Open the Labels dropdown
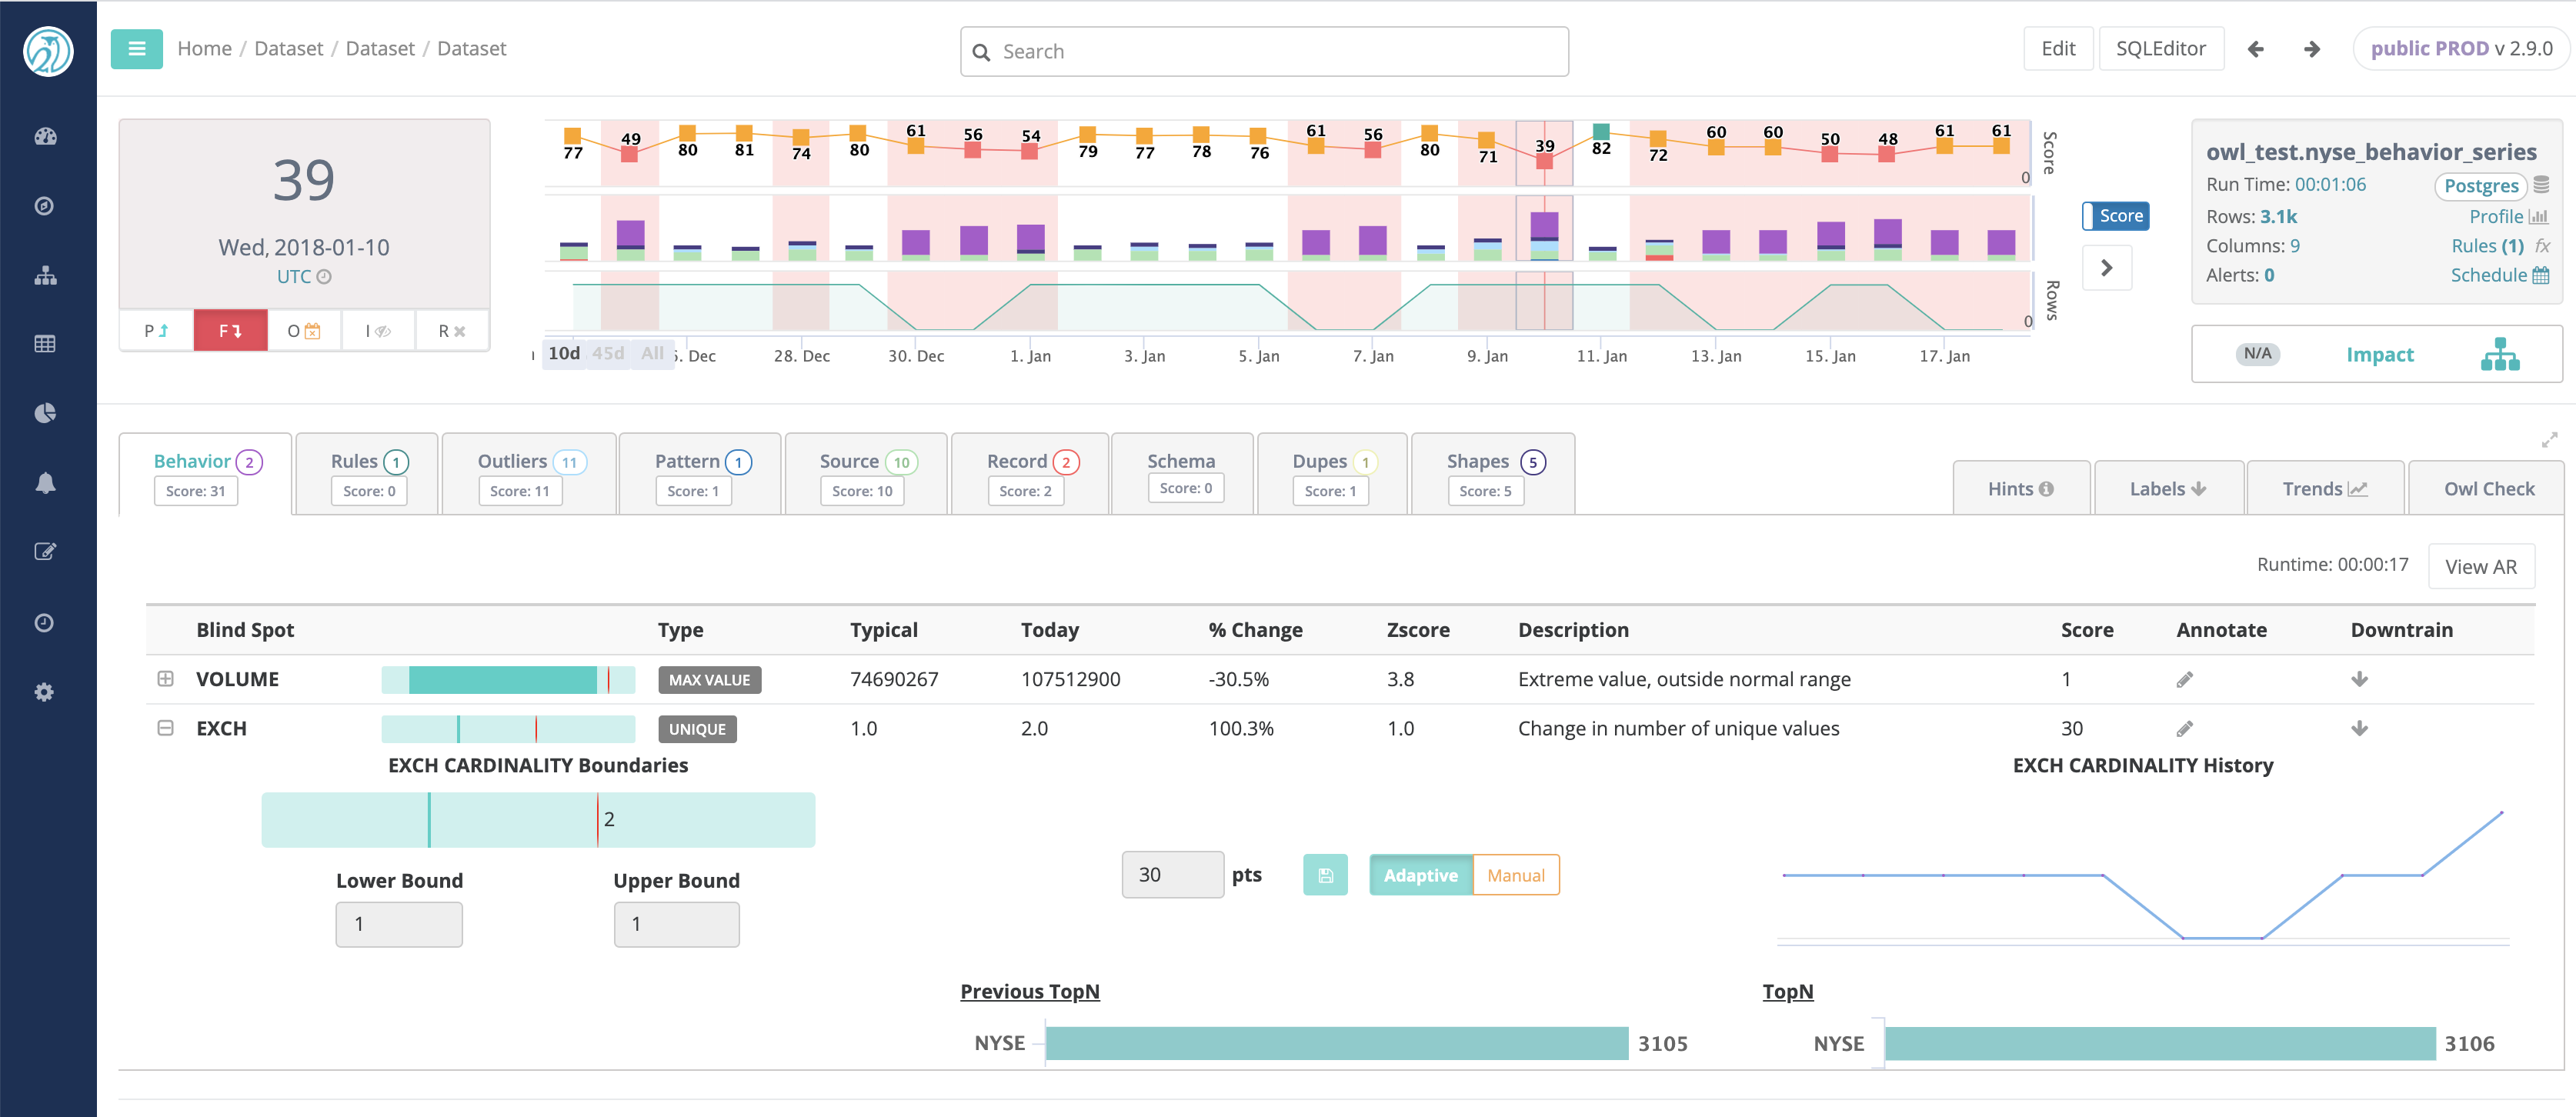Viewport: 2576px width, 1117px height. (x=2168, y=488)
